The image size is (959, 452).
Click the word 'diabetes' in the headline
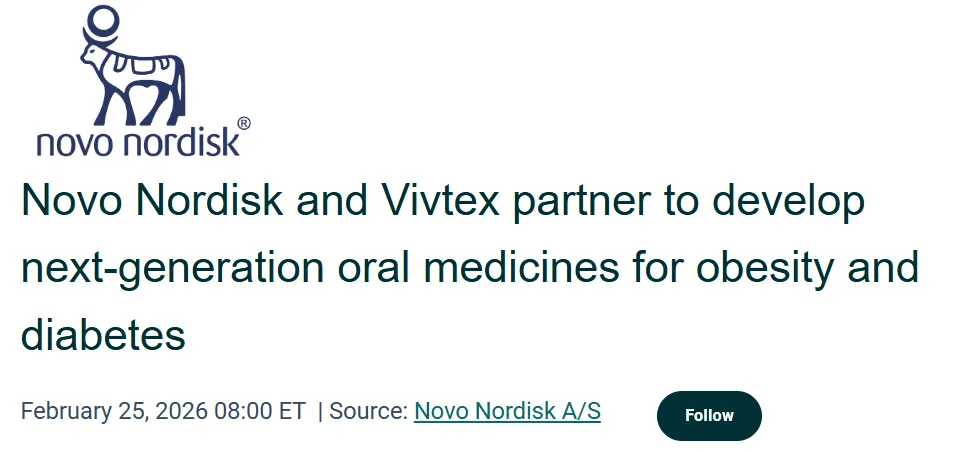point(103,333)
